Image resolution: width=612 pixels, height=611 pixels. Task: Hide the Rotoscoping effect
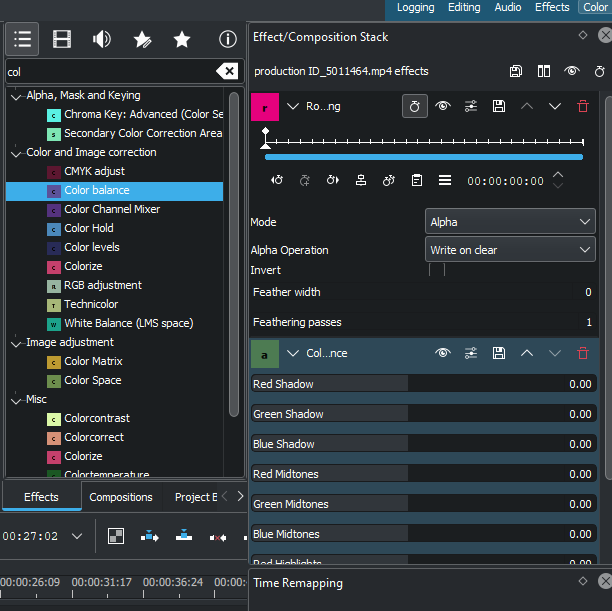pos(443,106)
